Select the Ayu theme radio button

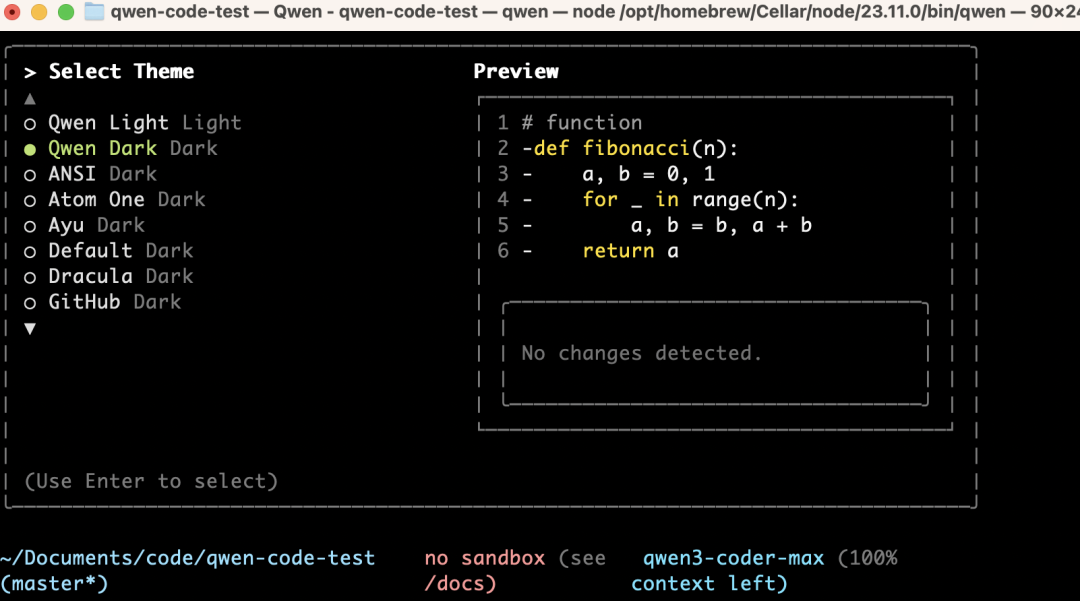(30, 226)
